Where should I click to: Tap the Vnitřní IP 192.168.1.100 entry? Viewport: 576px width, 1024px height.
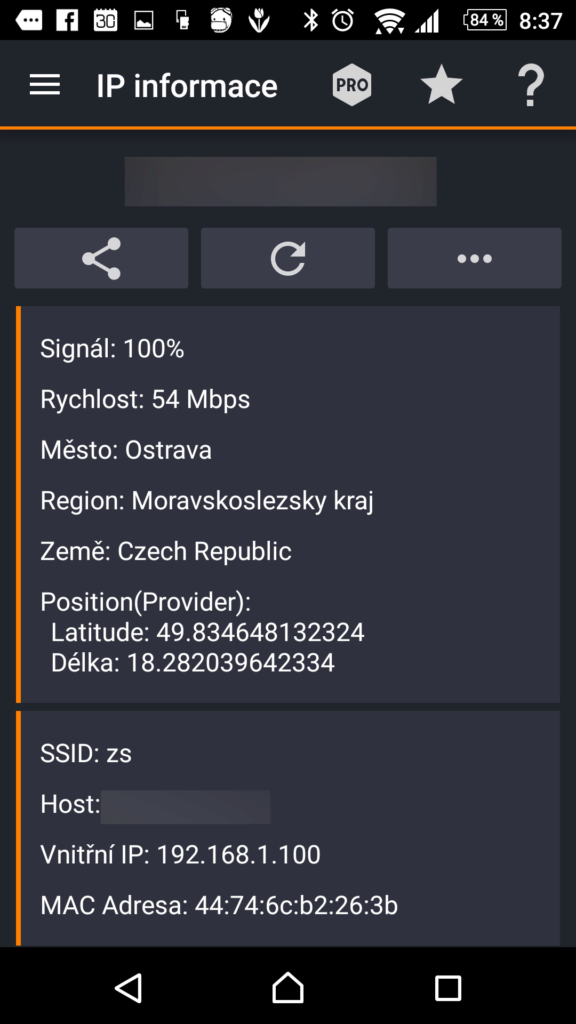[180, 855]
